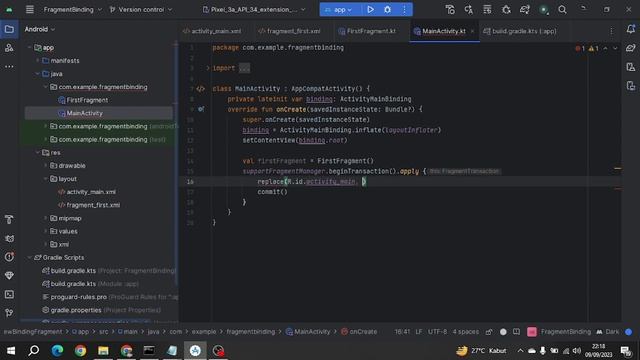
Task: Open Notifications bell panel
Action: [631, 29]
